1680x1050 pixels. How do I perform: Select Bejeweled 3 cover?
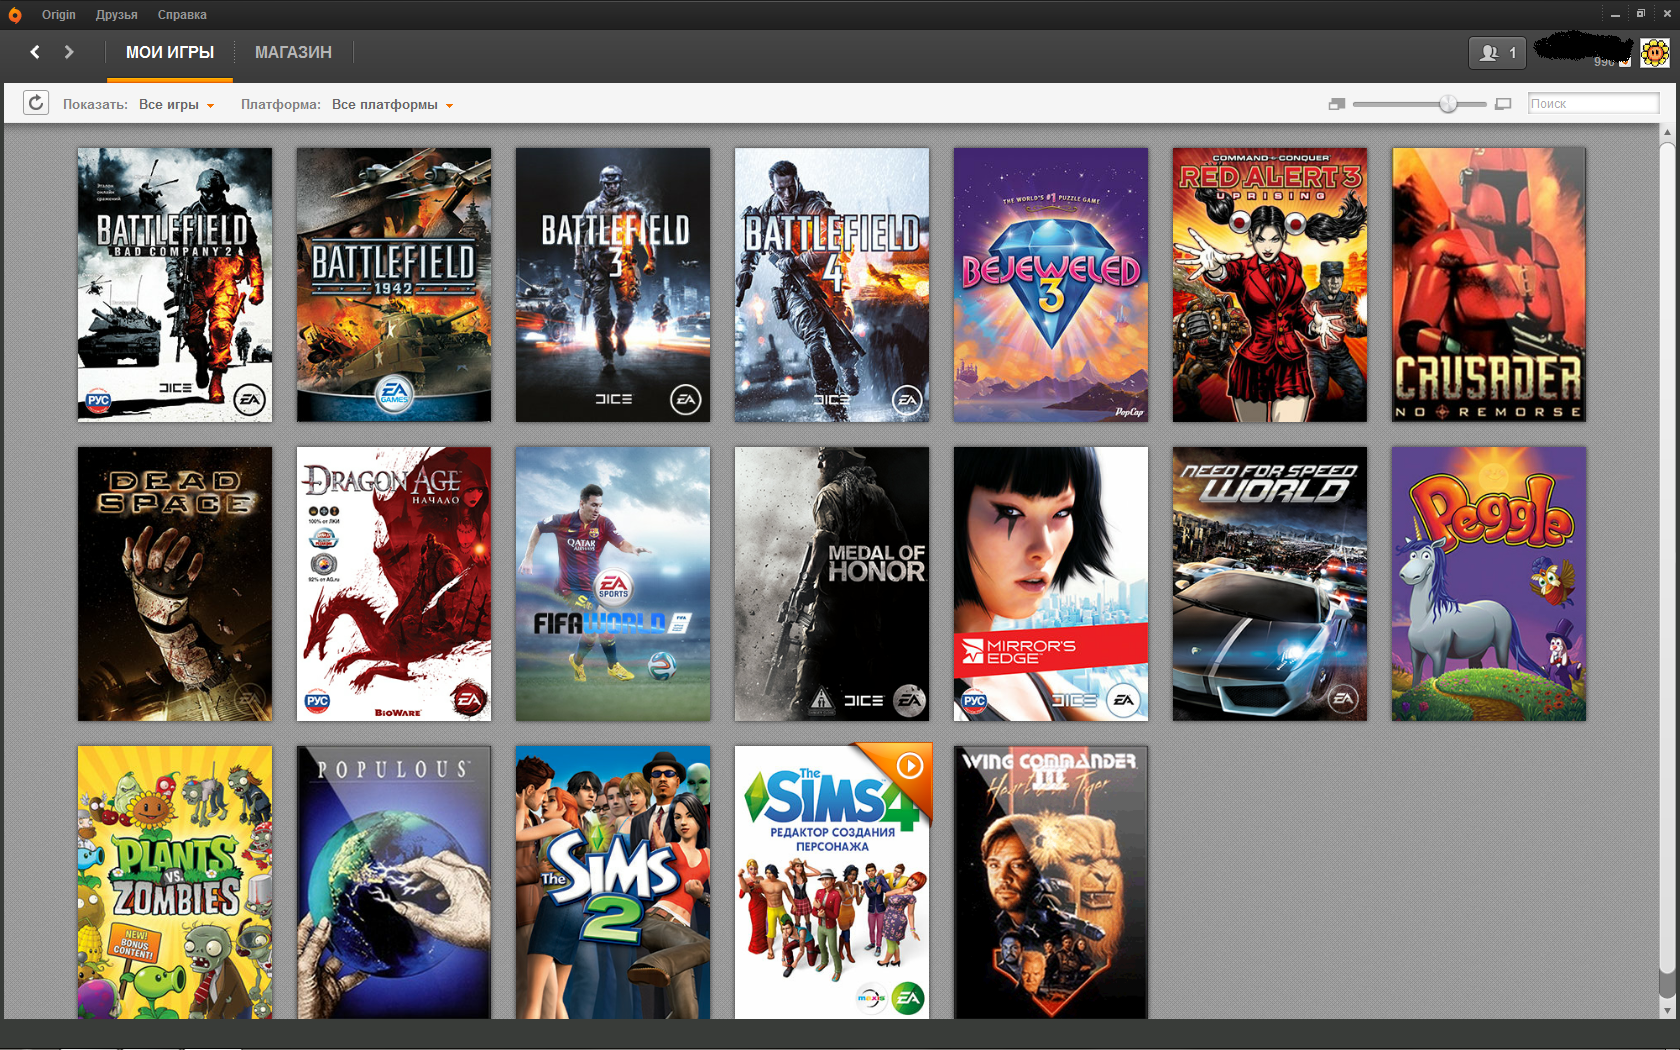(1051, 285)
